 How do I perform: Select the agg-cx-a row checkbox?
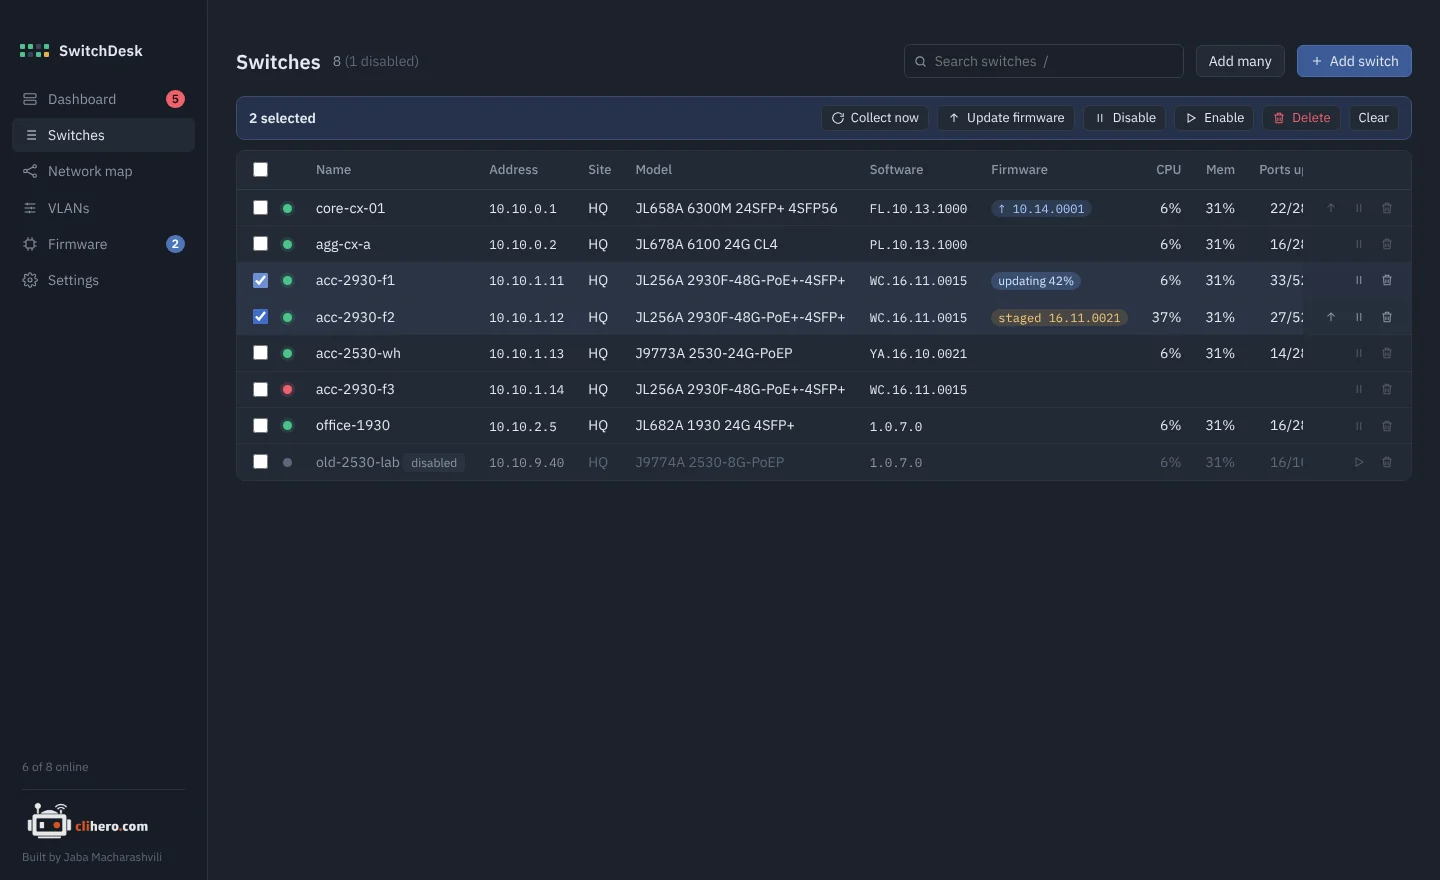click(261, 244)
